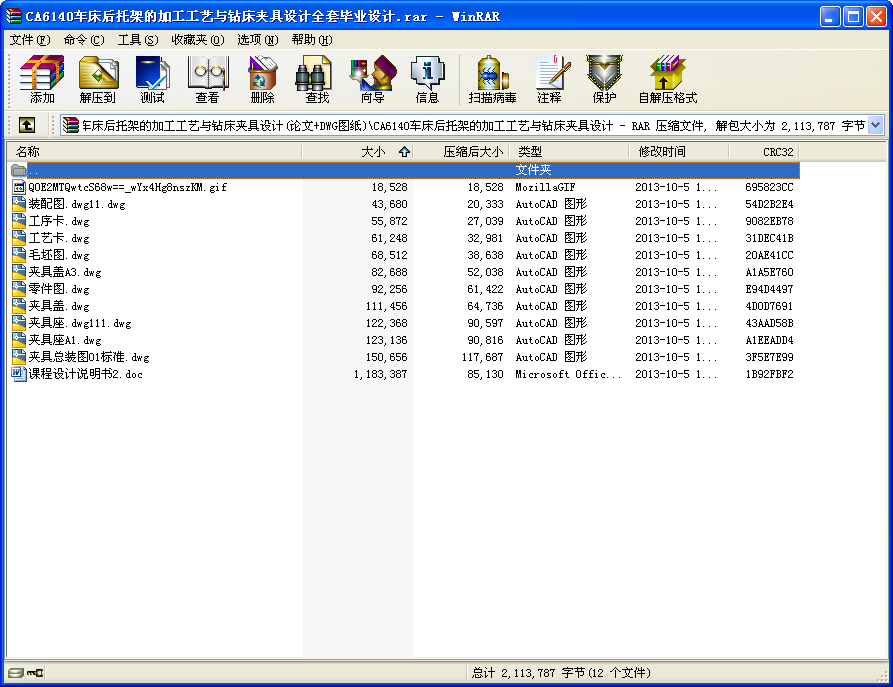
Task: Click the 扫描病毒 (Virus Scan) icon
Action: pyautogui.click(x=492, y=80)
